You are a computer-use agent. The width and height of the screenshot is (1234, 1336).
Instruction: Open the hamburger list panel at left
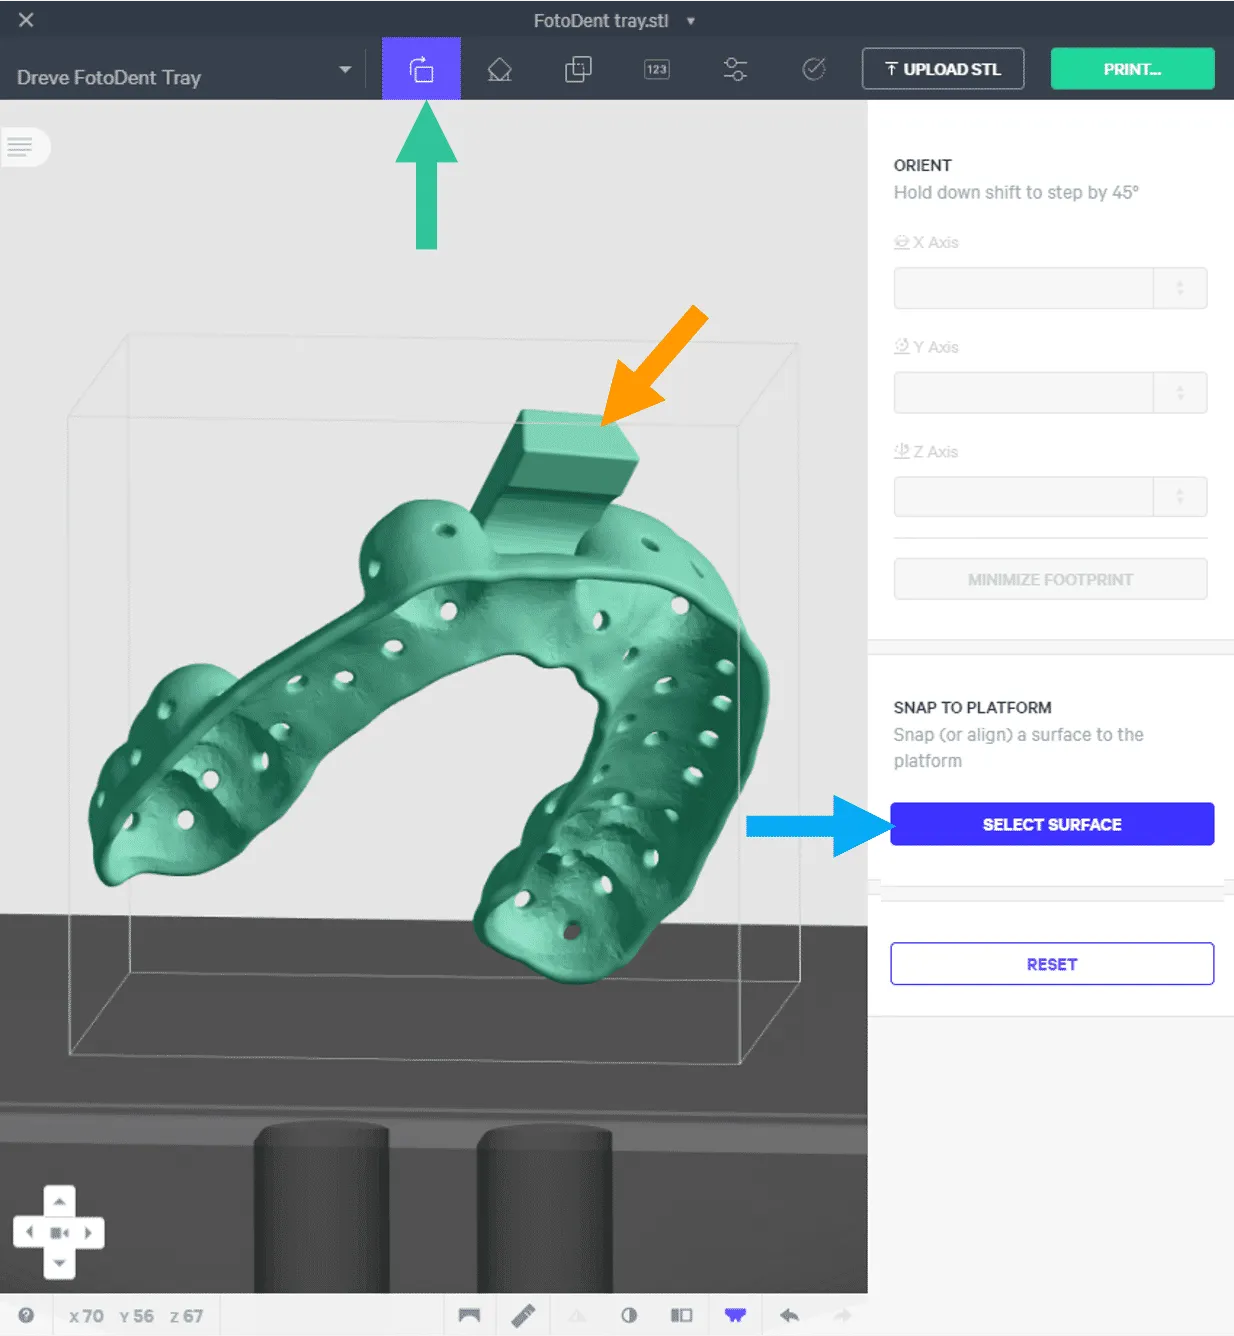[x=20, y=147]
